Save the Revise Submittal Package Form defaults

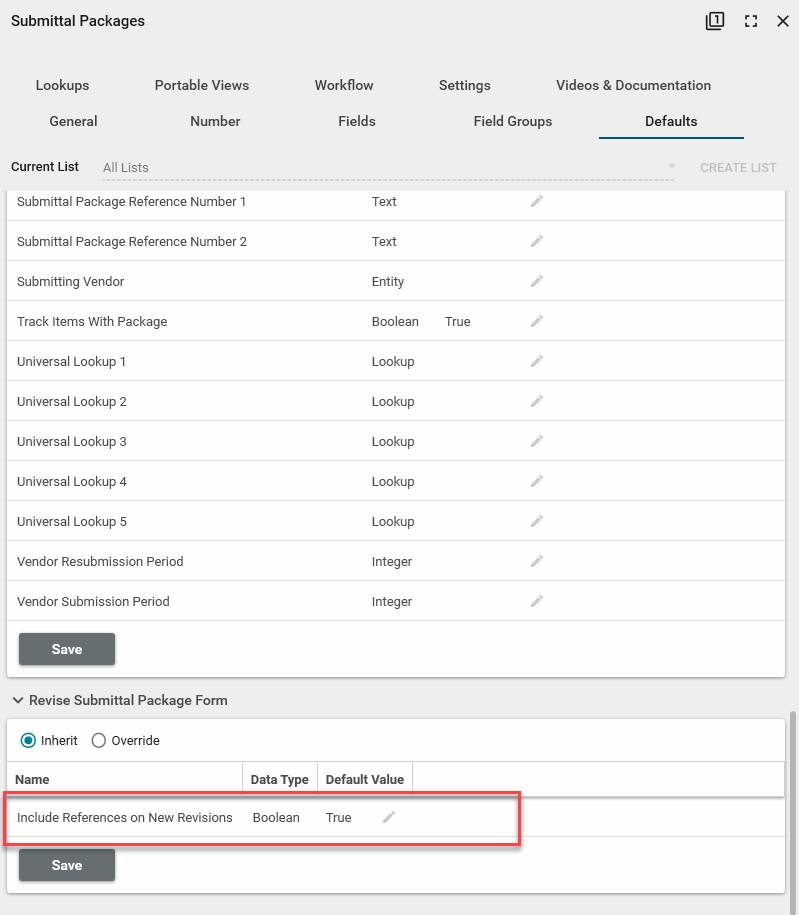click(x=67, y=865)
